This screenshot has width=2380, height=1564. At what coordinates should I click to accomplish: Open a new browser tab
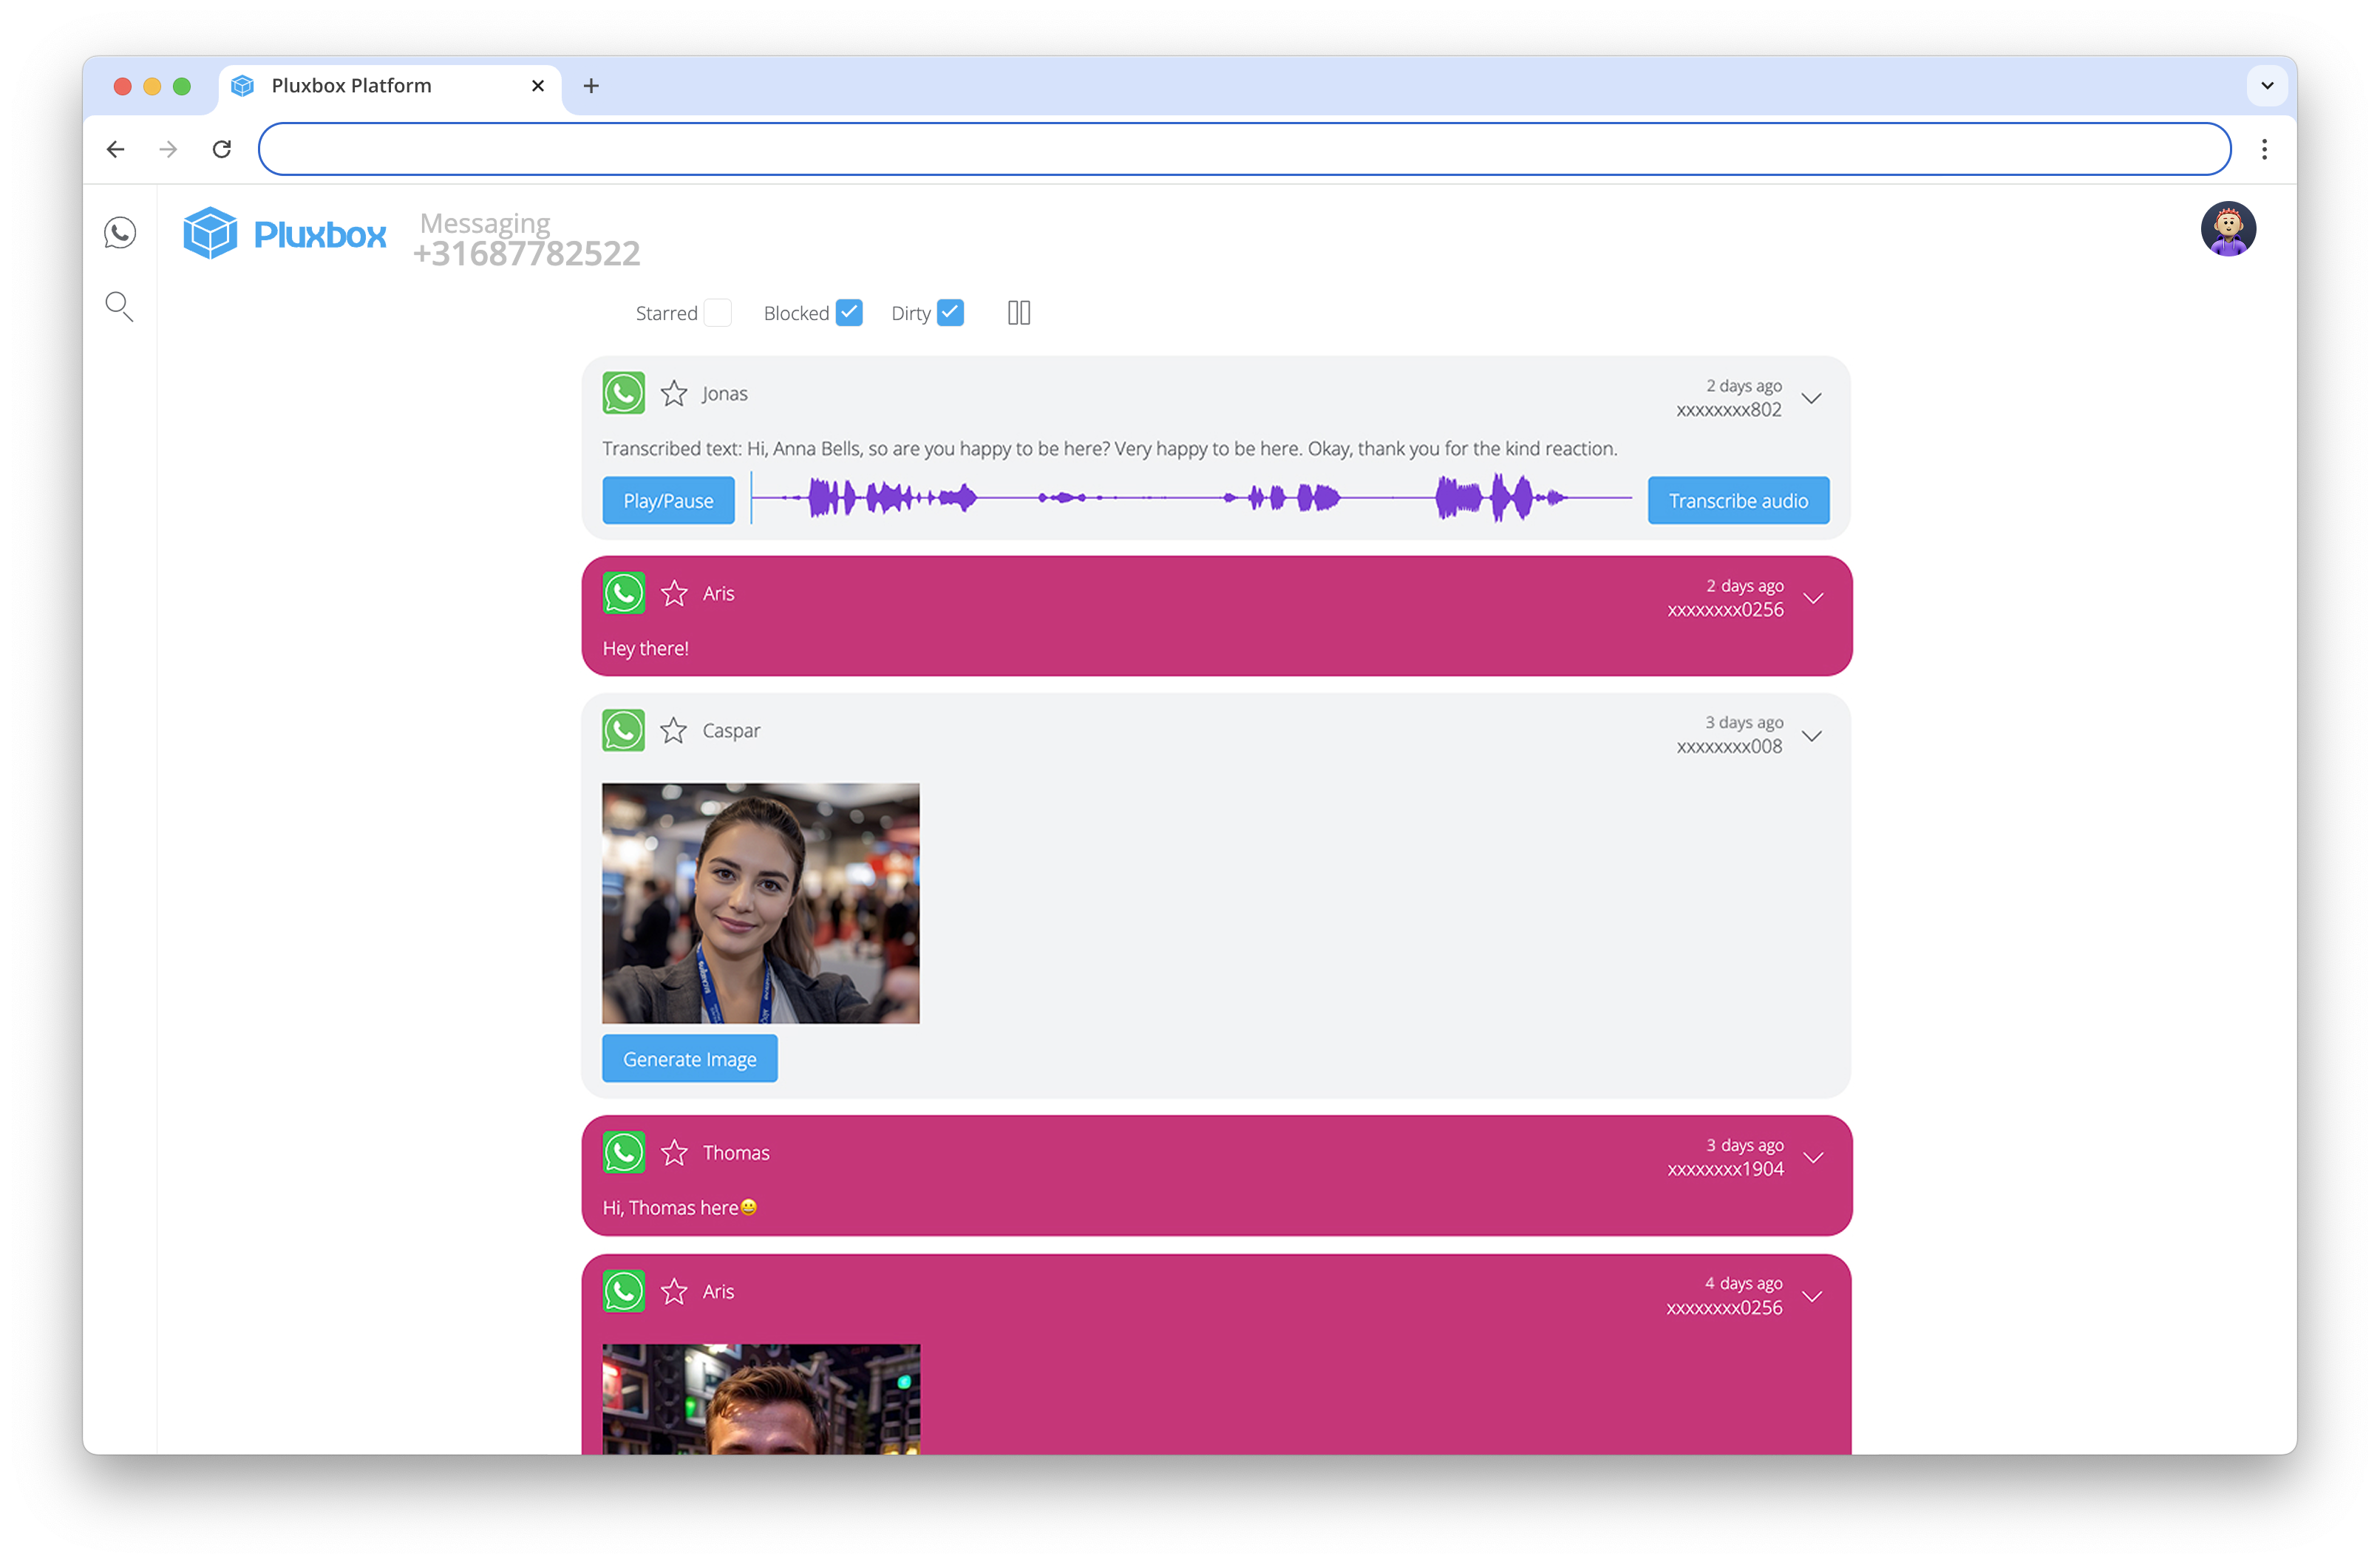pos(591,86)
